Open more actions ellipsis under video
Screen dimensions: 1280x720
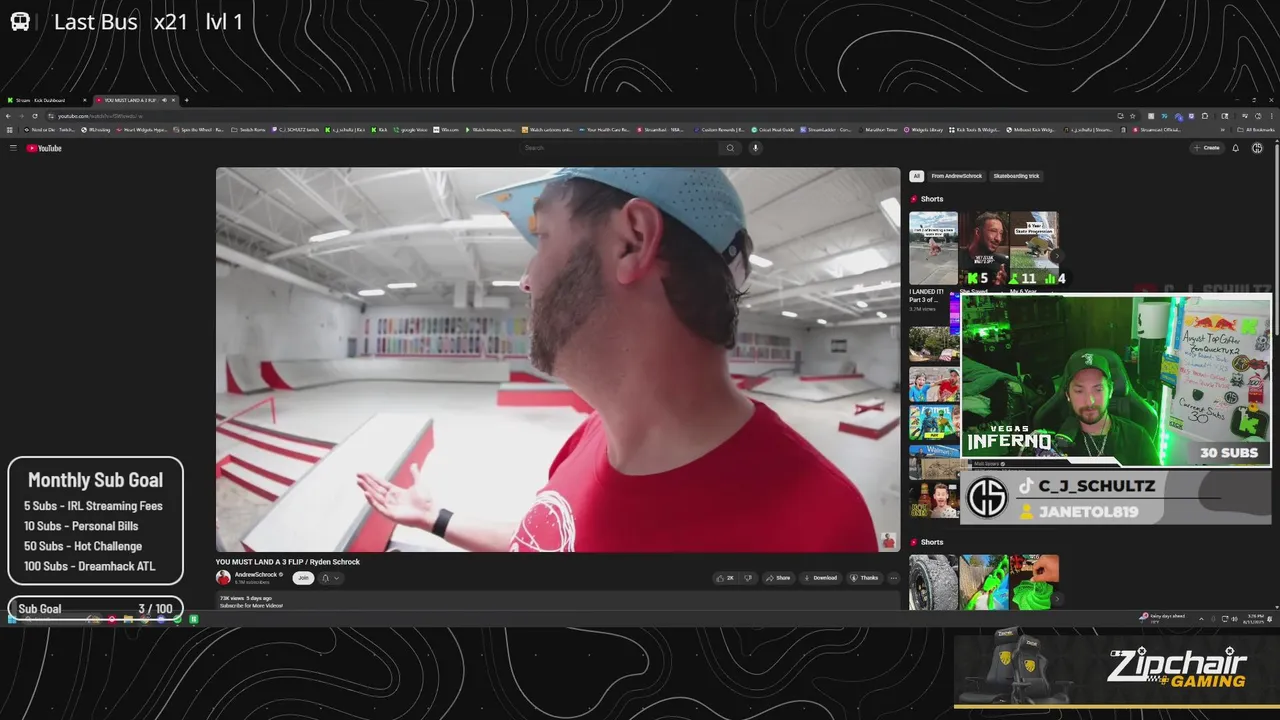point(893,578)
